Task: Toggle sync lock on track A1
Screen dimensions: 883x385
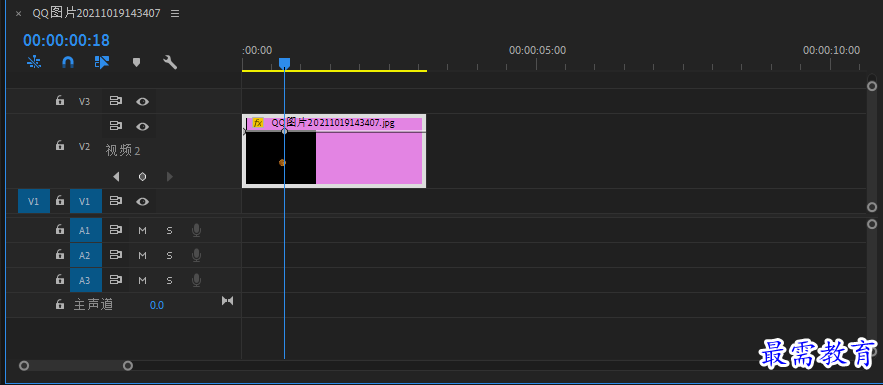Action: [115, 230]
